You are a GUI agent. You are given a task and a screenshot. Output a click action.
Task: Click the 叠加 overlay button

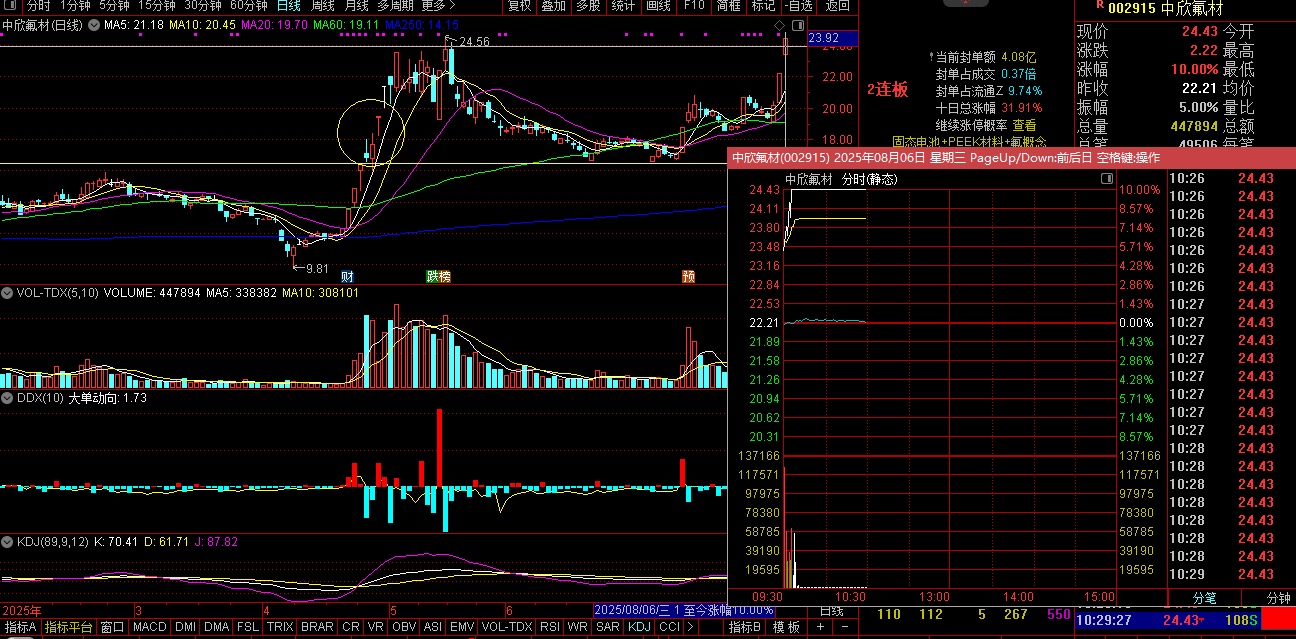pyautogui.click(x=553, y=5)
